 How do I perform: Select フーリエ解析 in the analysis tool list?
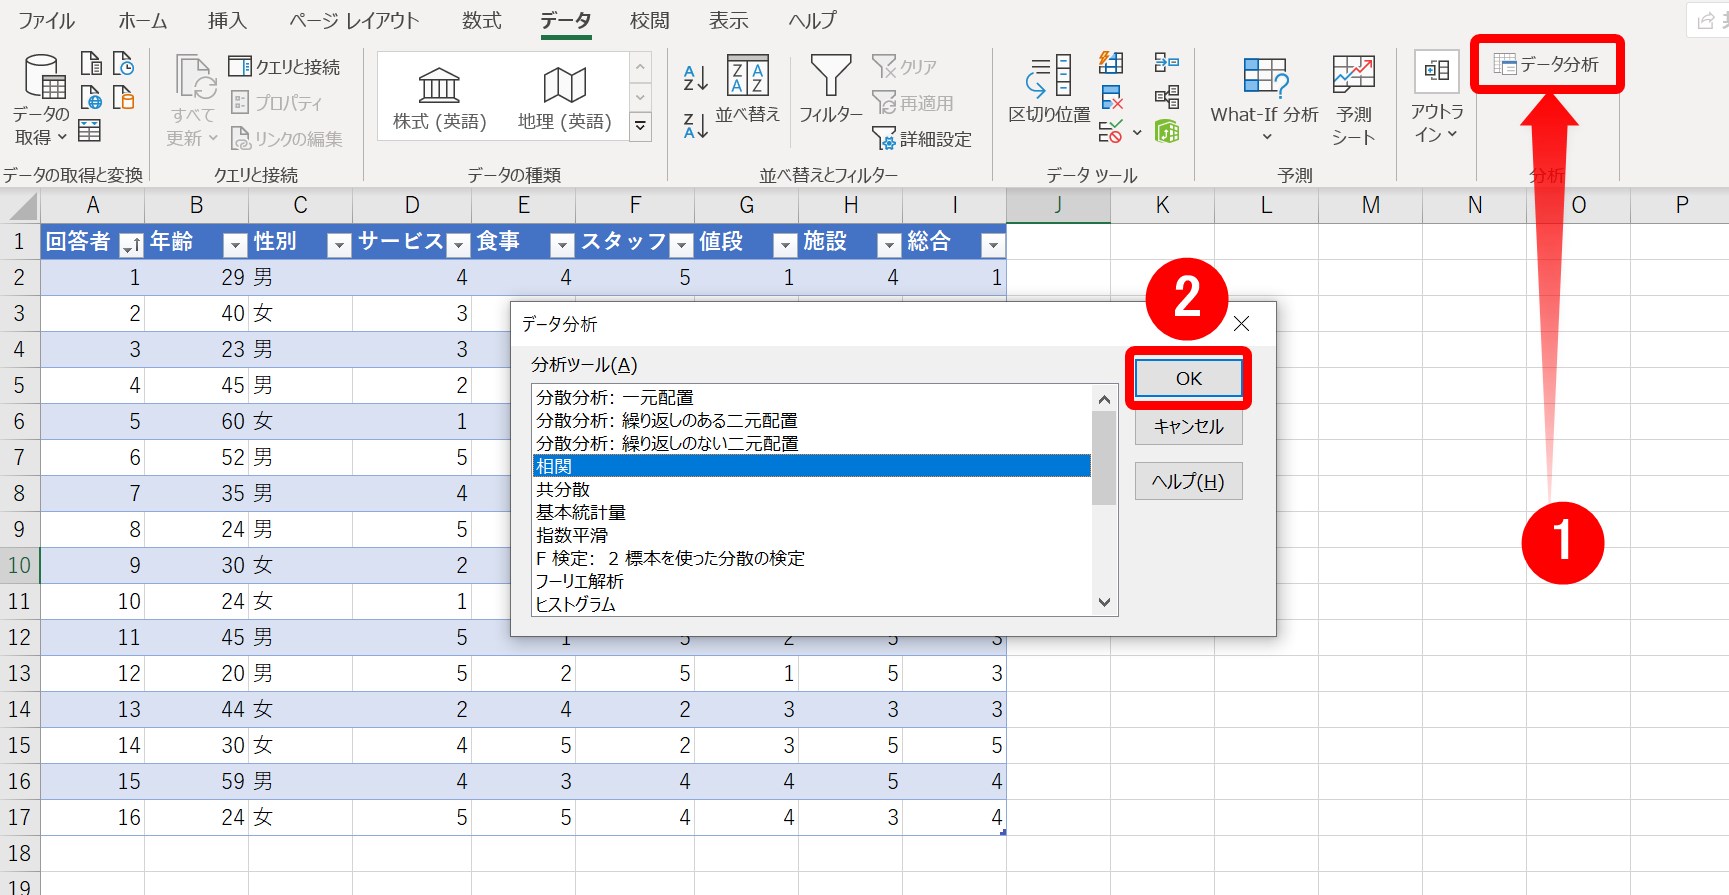tap(812, 582)
